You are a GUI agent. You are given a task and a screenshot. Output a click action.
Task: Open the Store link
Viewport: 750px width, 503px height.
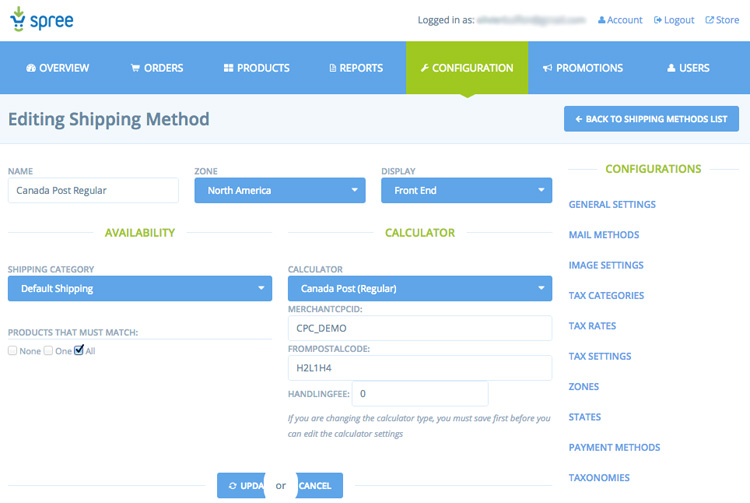(x=722, y=20)
